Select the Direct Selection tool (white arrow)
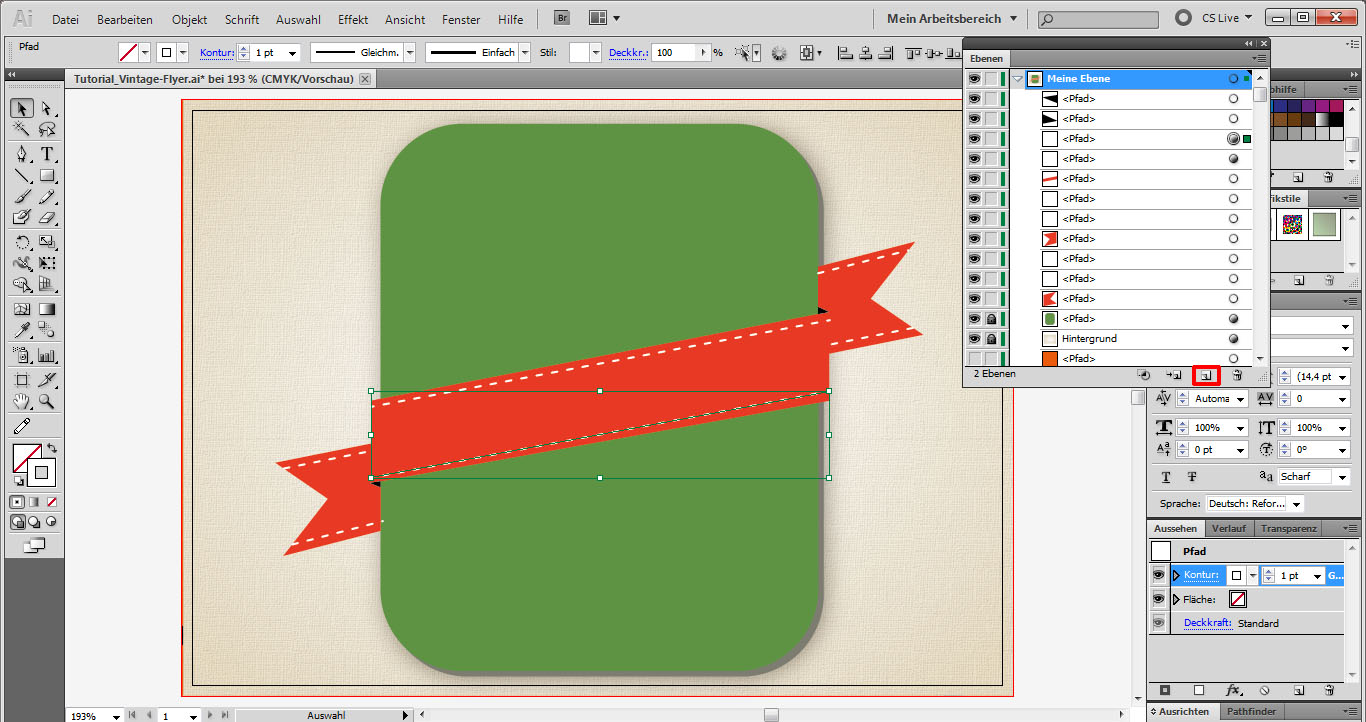This screenshot has height=722, width=1366. [47, 108]
